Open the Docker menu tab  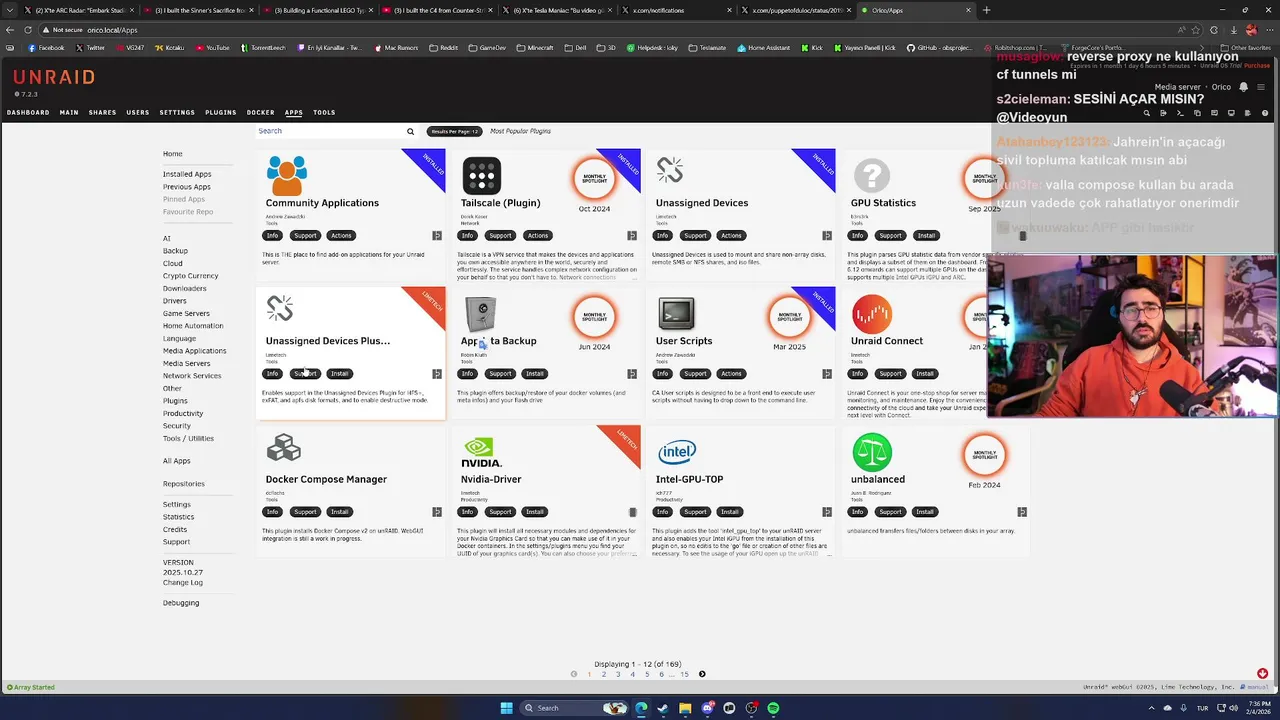click(260, 112)
